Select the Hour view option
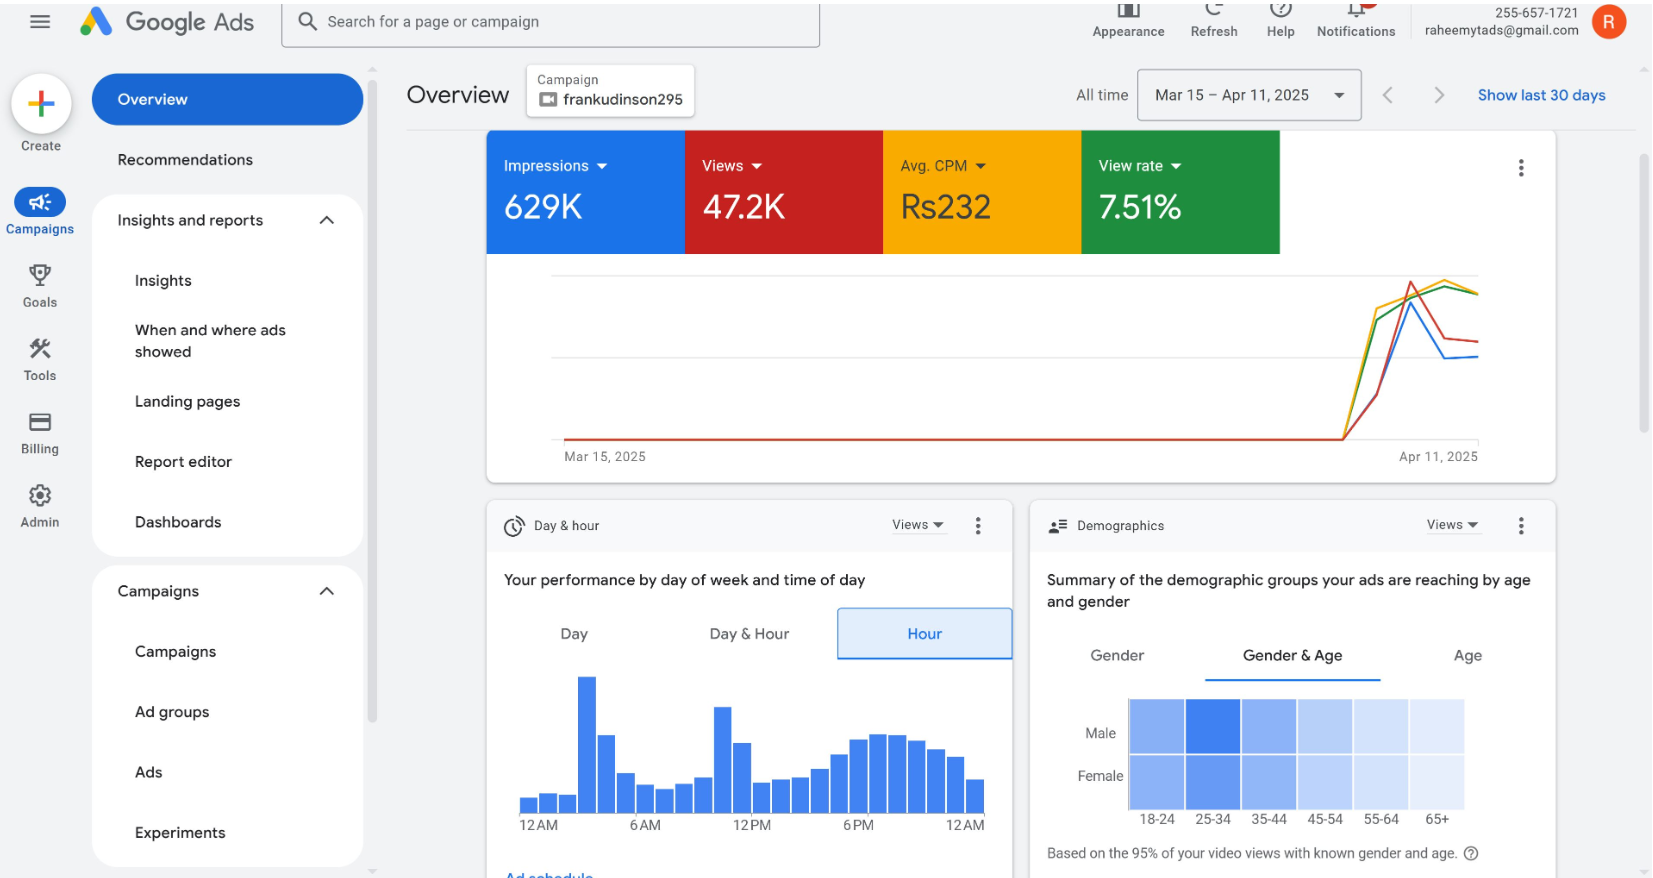The height and width of the screenshot is (878, 1653). coord(924,634)
